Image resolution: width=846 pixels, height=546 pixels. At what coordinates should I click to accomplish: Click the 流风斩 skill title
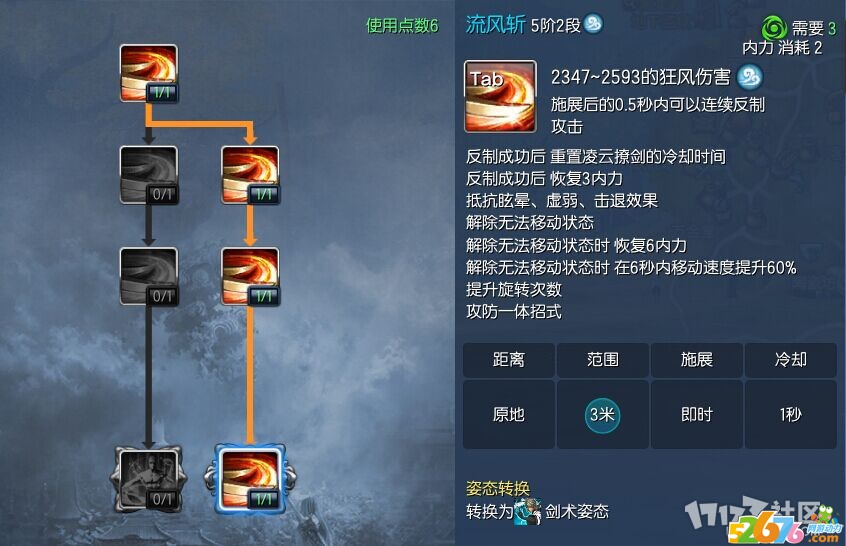(x=495, y=24)
